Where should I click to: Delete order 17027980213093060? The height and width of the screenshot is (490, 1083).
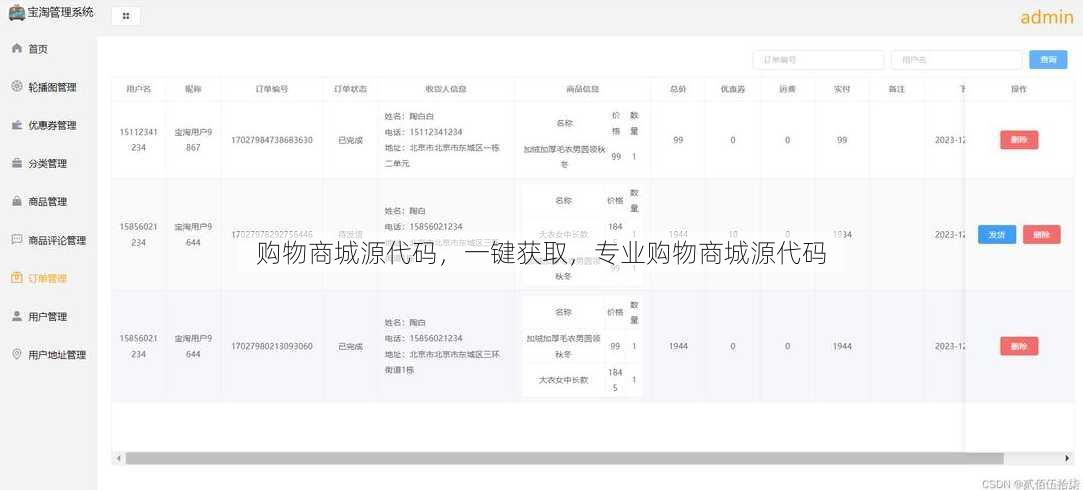pyautogui.click(x=1019, y=346)
